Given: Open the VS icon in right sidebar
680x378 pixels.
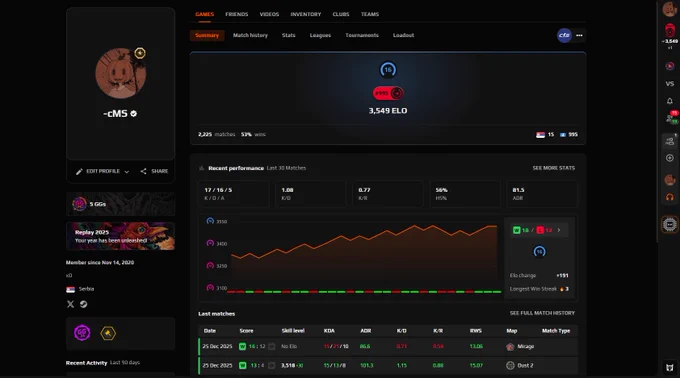Looking at the screenshot, I should pyautogui.click(x=670, y=84).
